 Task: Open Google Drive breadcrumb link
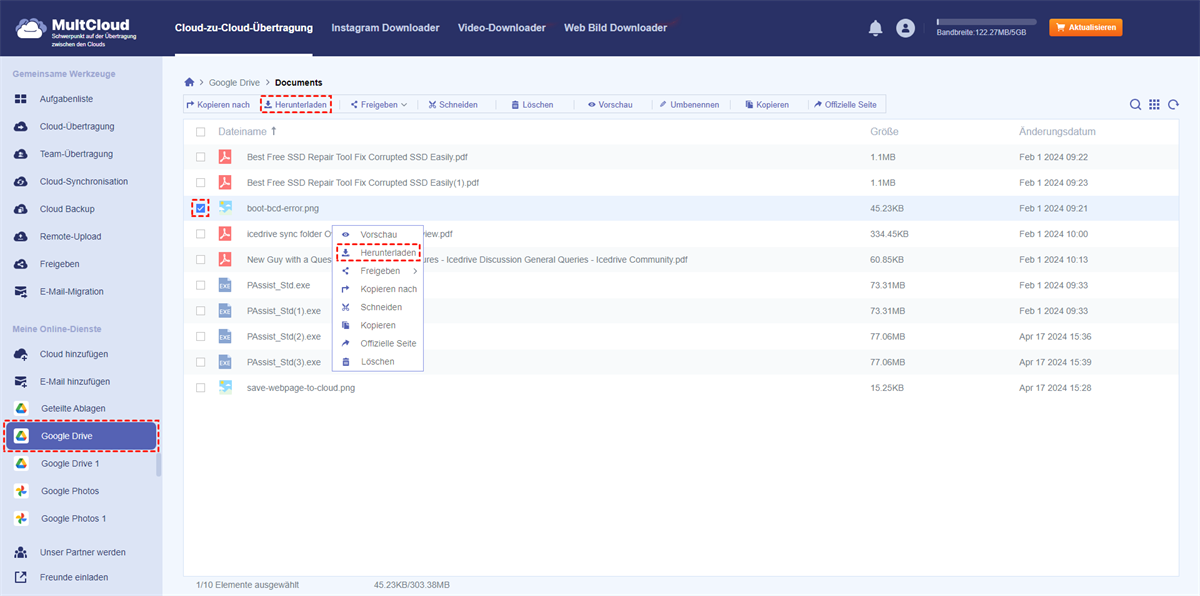click(x=235, y=82)
